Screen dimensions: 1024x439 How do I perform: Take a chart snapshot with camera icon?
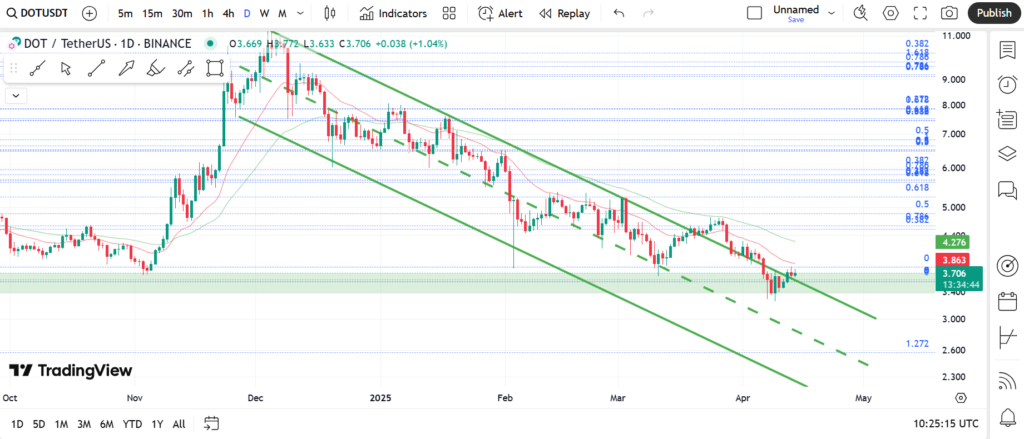[948, 13]
